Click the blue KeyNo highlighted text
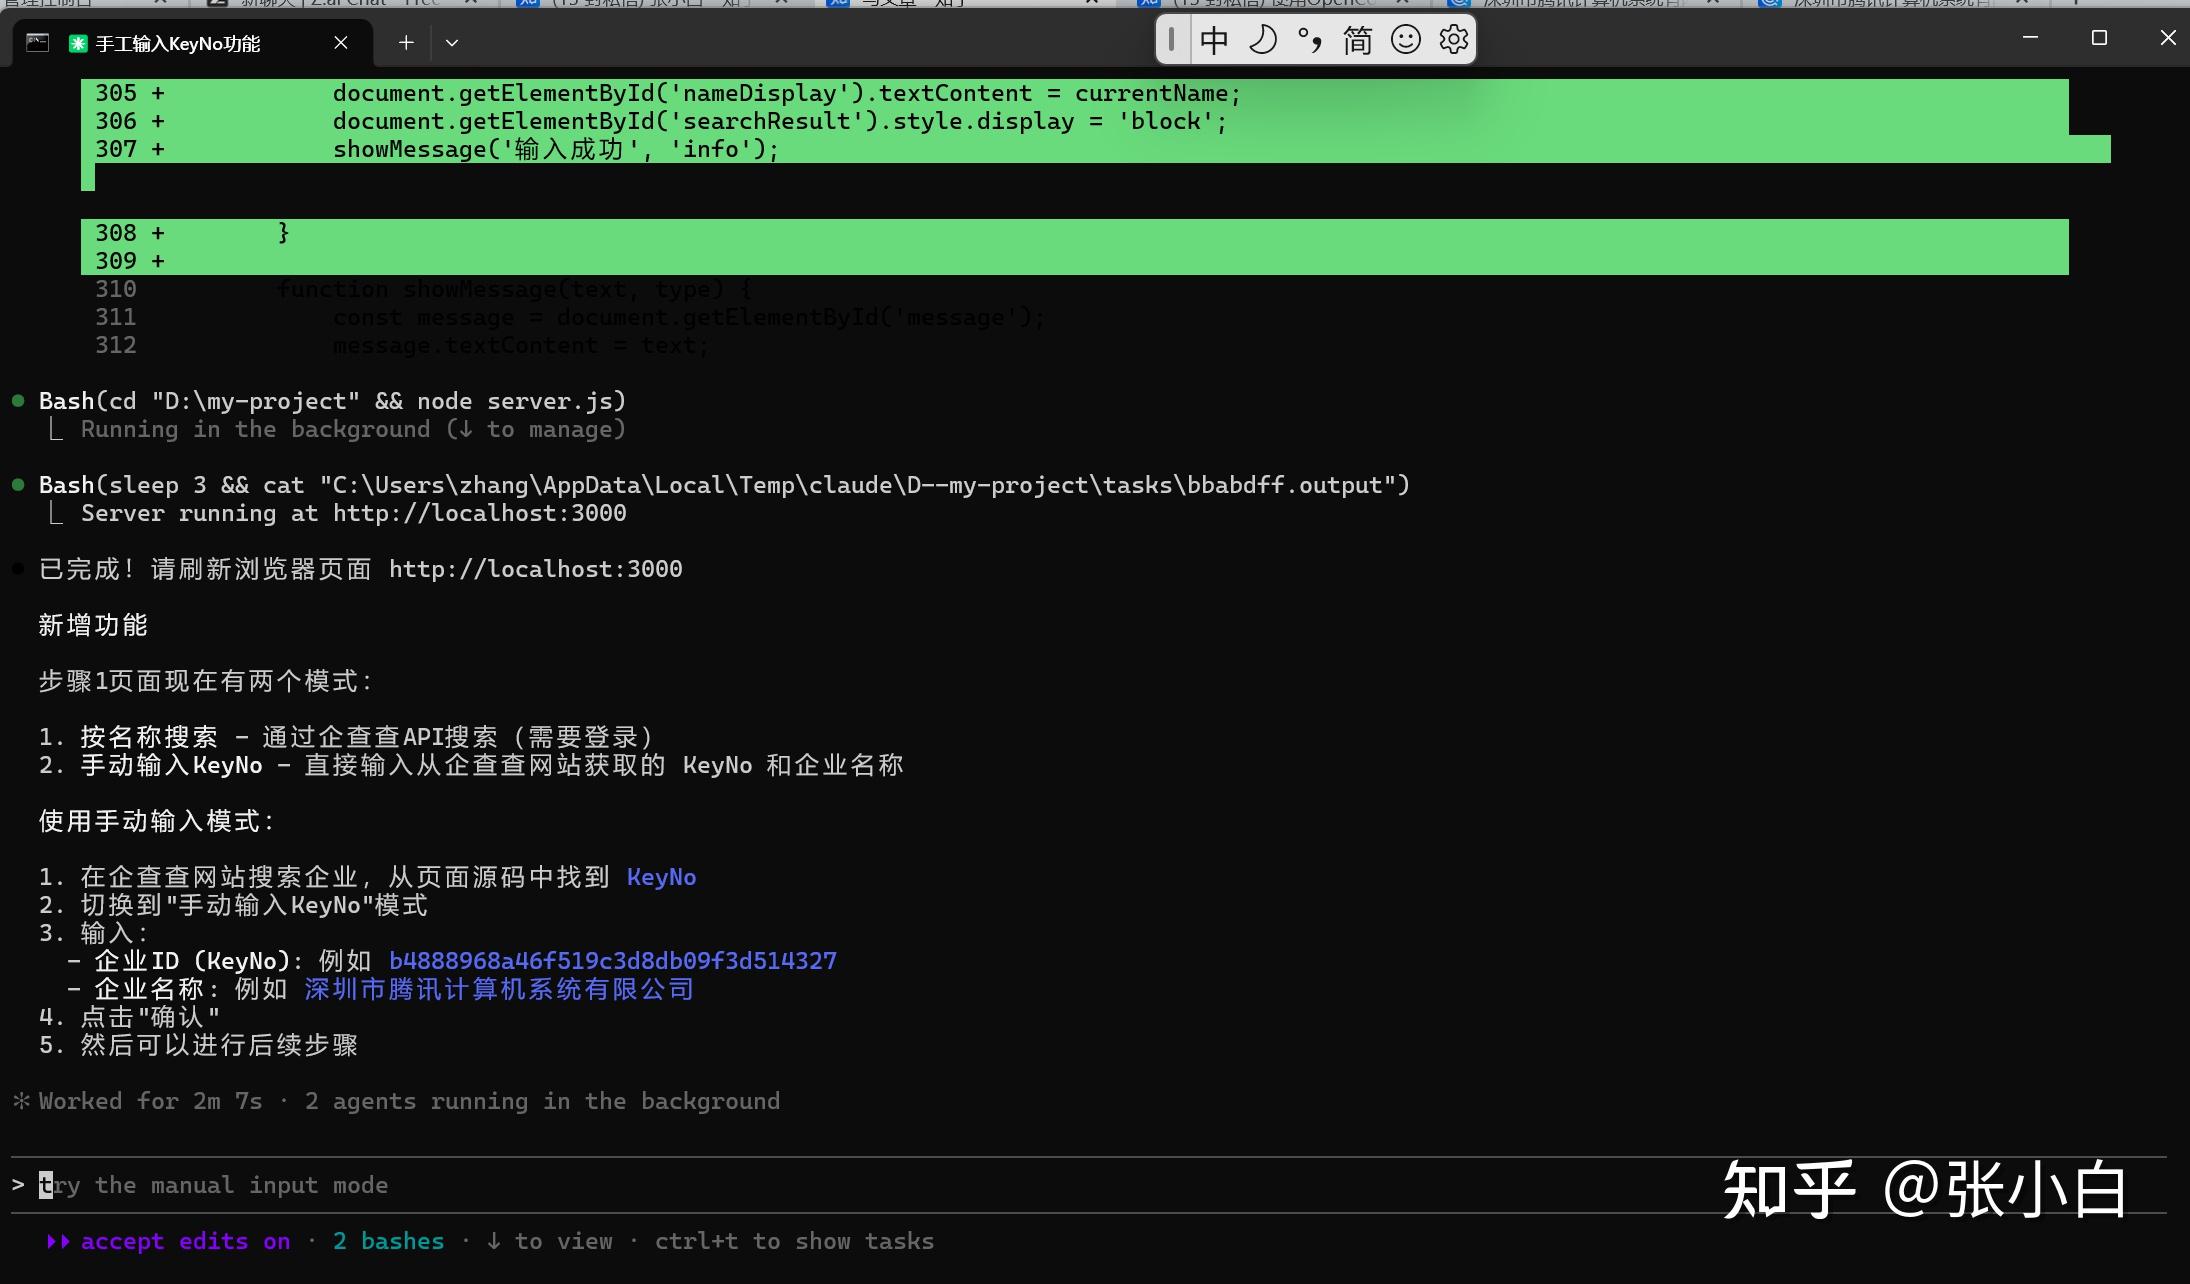This screenshot has height=1284, width=2190. (661, 877)
